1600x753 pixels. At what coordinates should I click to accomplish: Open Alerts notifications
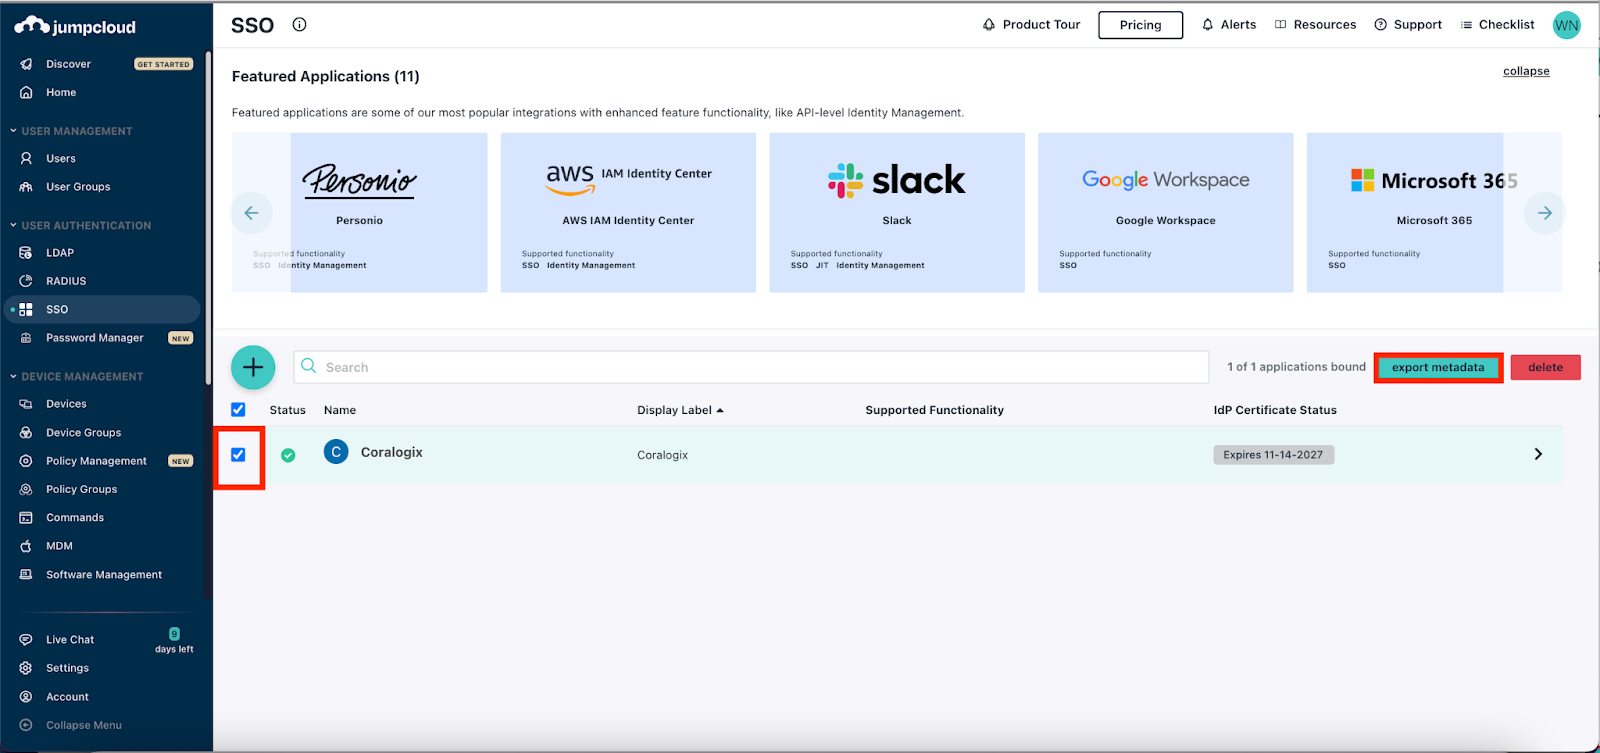(x=1229, y=25)
